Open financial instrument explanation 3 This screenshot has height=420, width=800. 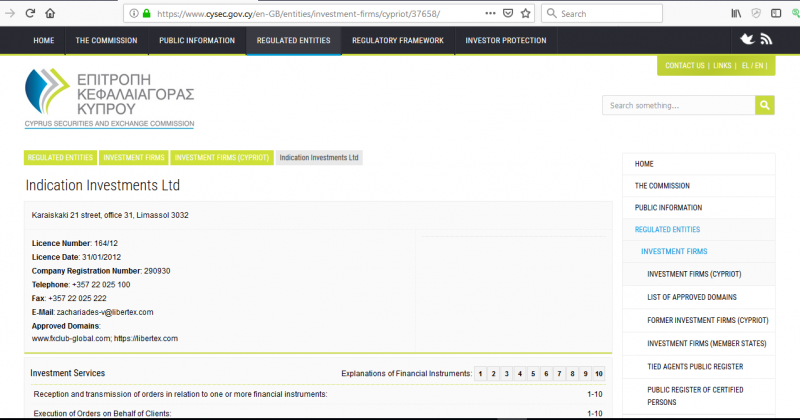tap(507, 374)
